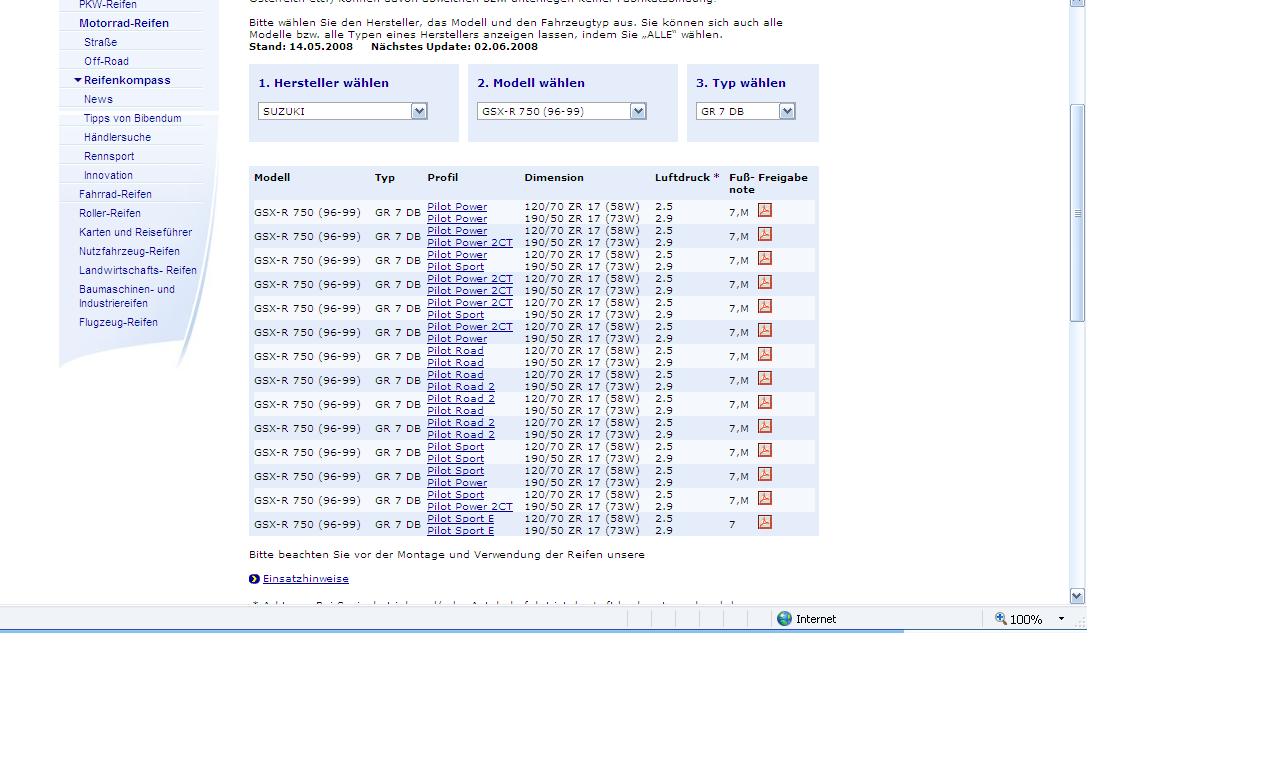Open PDF for the Pilot Road 2 / Pilot Road 2 row
Viewport: 1280px width, 774px height.
(764, 426)
